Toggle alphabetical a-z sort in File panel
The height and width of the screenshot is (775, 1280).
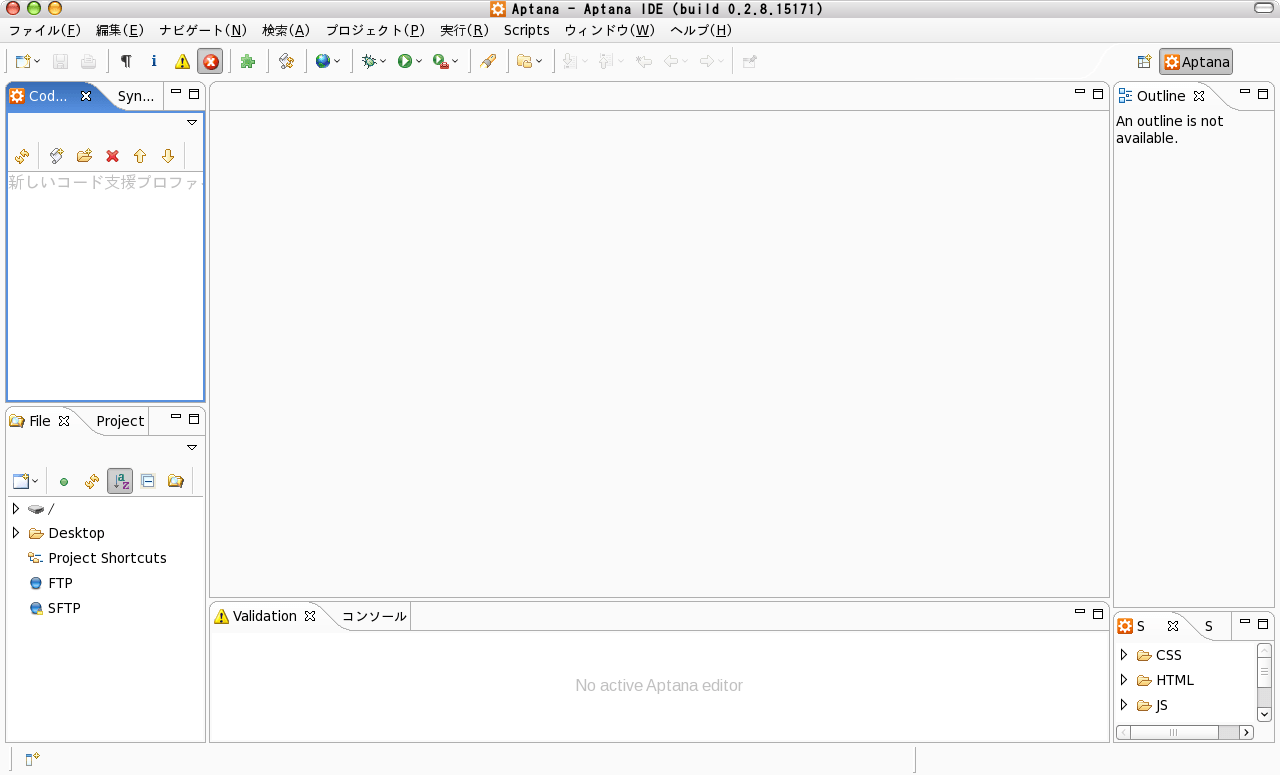pos(120,481)
